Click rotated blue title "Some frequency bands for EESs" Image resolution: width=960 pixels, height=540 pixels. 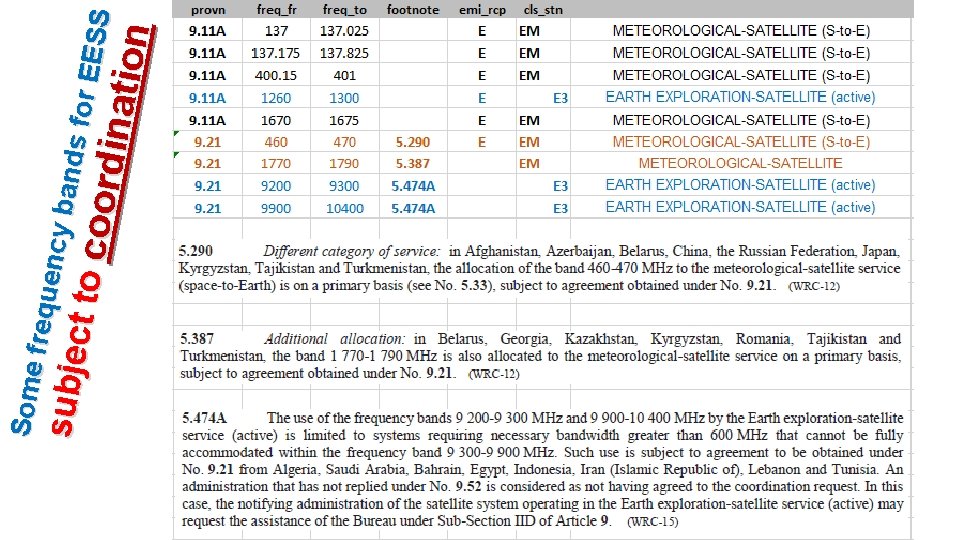(61, 223)
